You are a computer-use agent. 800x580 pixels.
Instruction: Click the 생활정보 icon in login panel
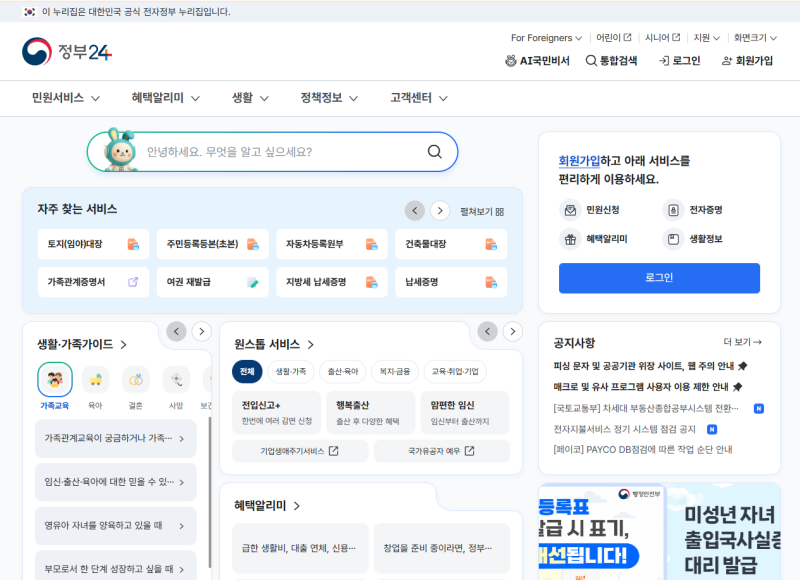pyautogui.click(x=673, y=239)
